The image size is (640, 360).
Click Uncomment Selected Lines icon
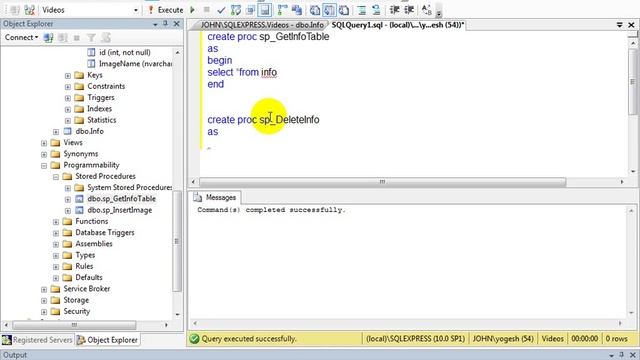[376, 10]
